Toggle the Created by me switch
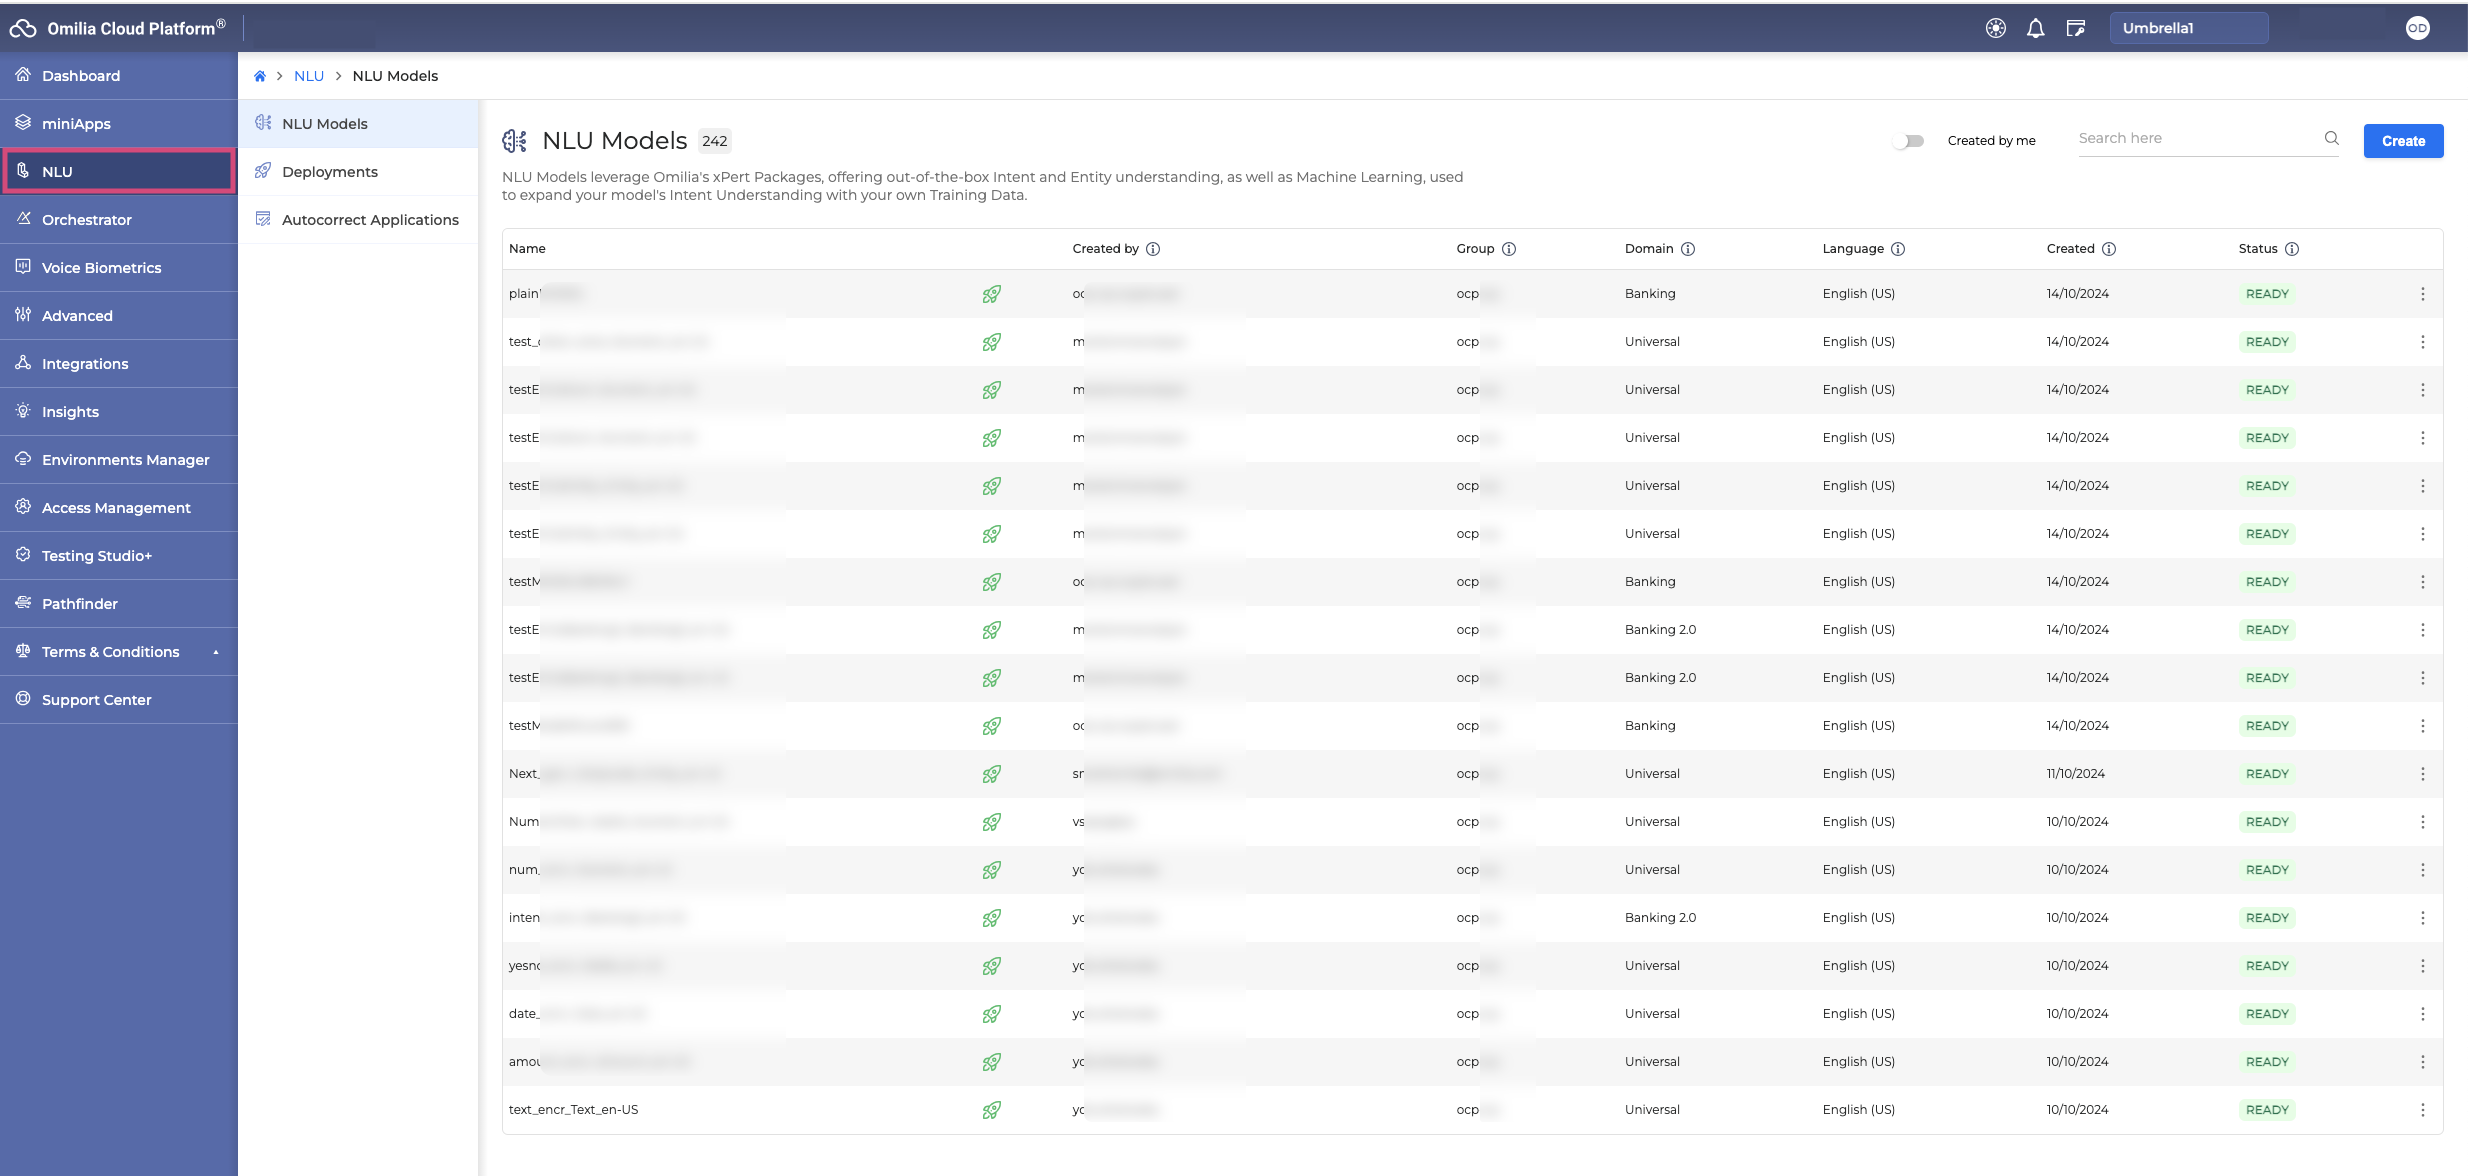The image size is (2468, 1176). pyautogui.click(x=1908, y=141)
